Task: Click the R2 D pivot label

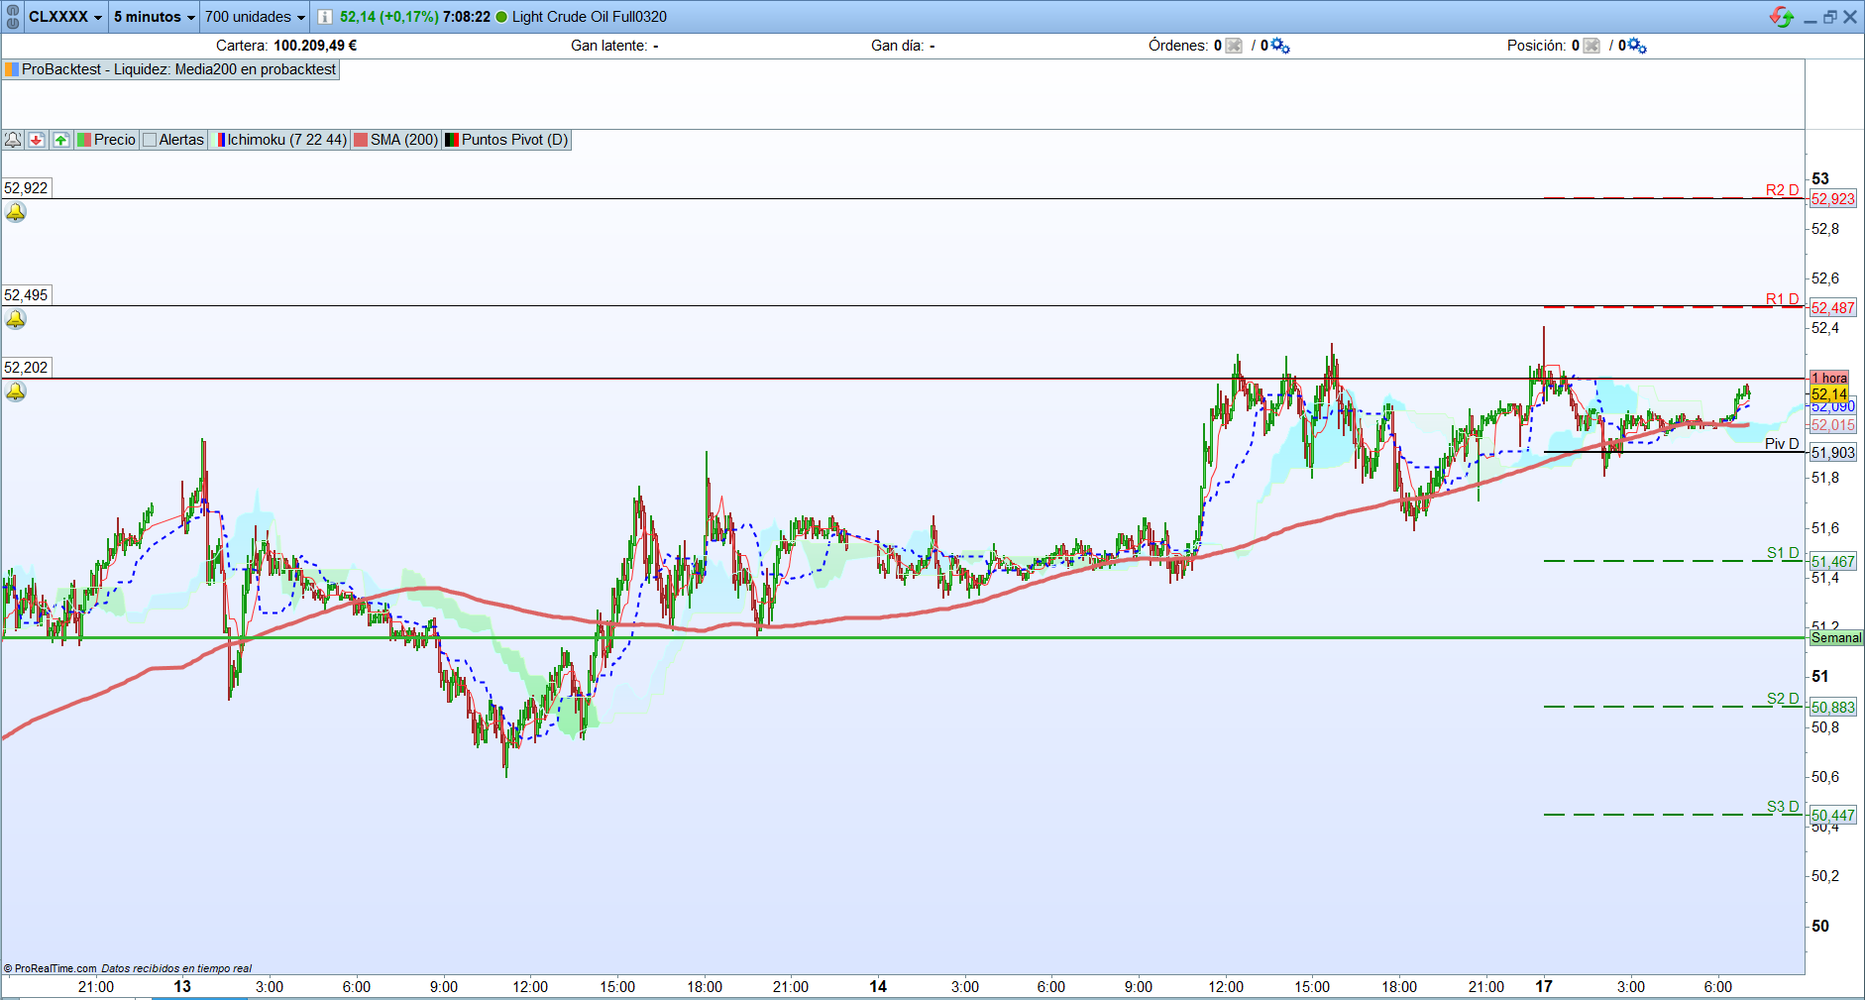Action: [1782, 190]
